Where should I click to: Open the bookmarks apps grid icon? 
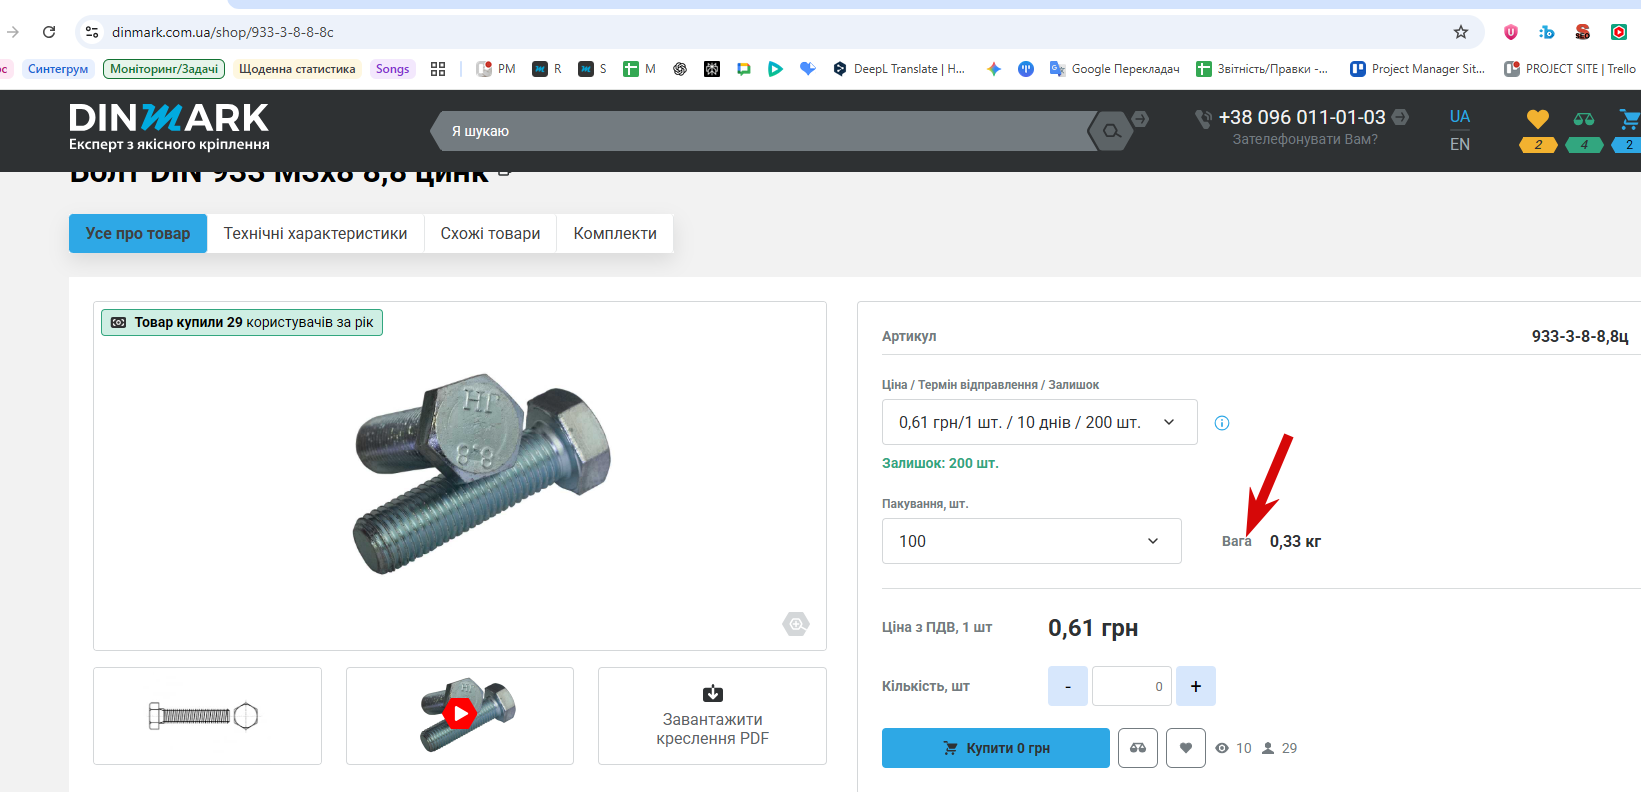coord(438,69)
